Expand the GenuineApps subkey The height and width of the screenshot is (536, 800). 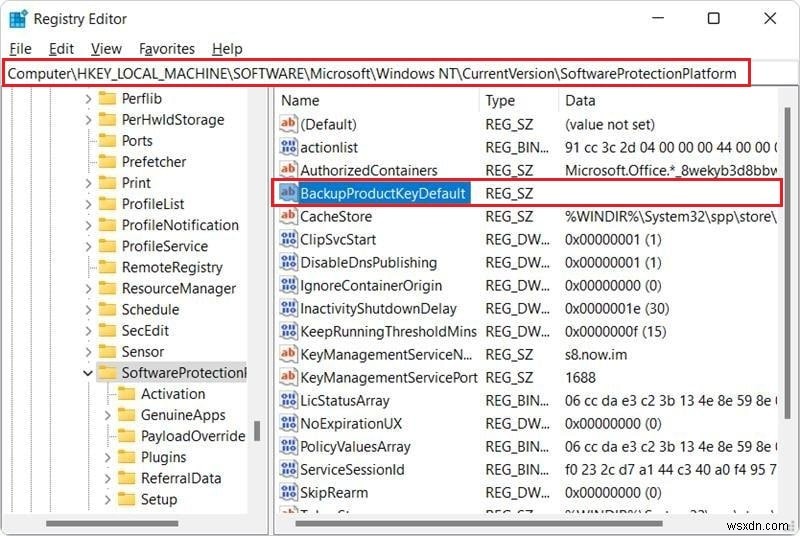[107, 415]
